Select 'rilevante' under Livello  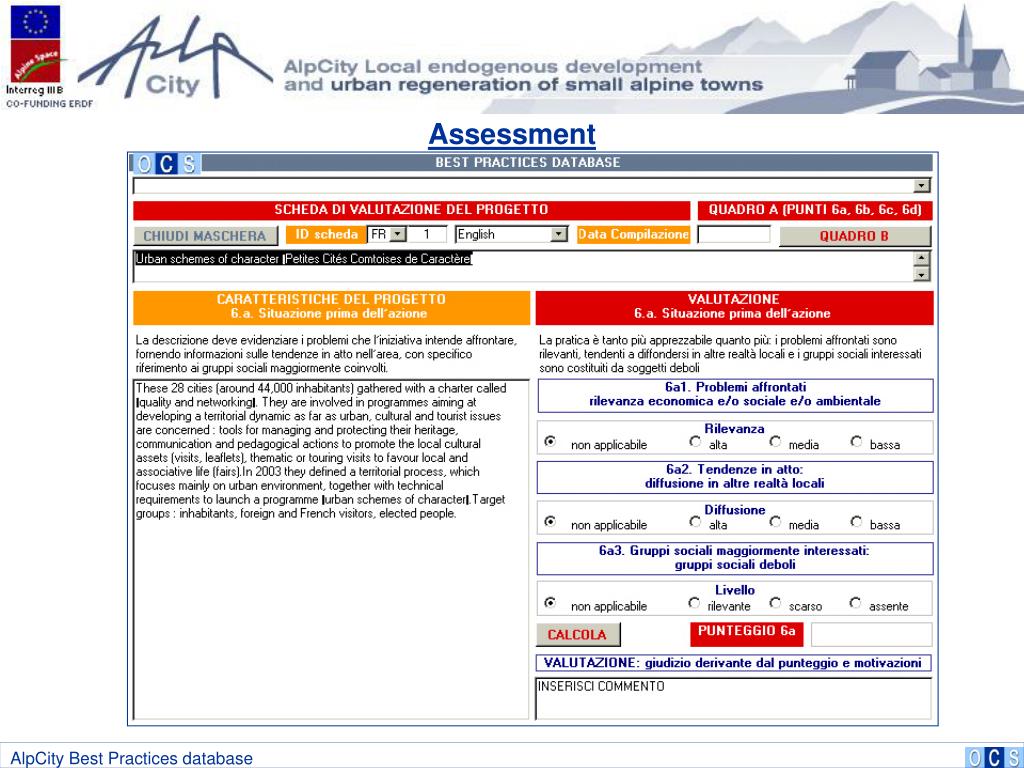point(694,602)
